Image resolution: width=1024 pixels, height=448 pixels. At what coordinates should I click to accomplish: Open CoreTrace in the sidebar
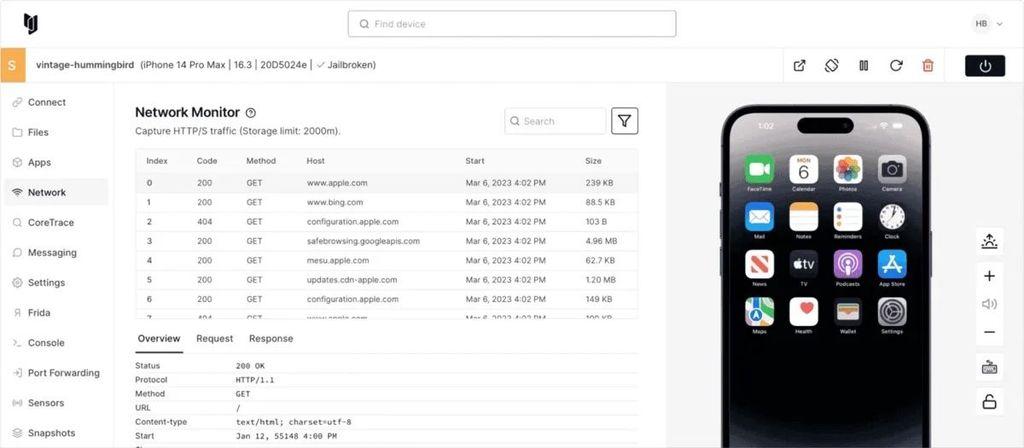click(x=56, y=223)
